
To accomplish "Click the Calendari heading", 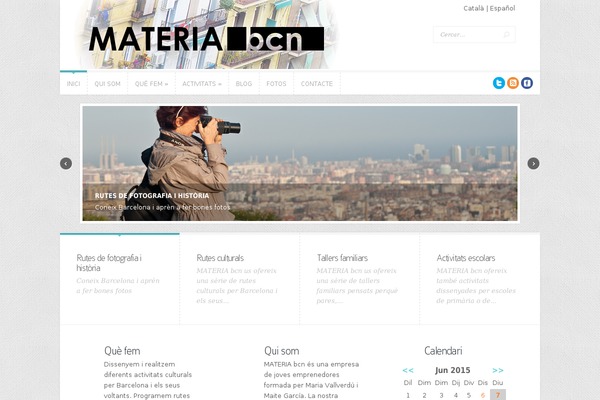I will [x=443, y=351].
